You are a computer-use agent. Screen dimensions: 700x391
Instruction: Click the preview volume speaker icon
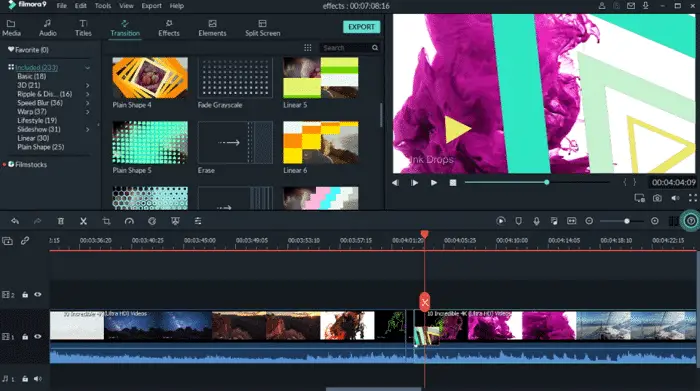click(675, 198)
